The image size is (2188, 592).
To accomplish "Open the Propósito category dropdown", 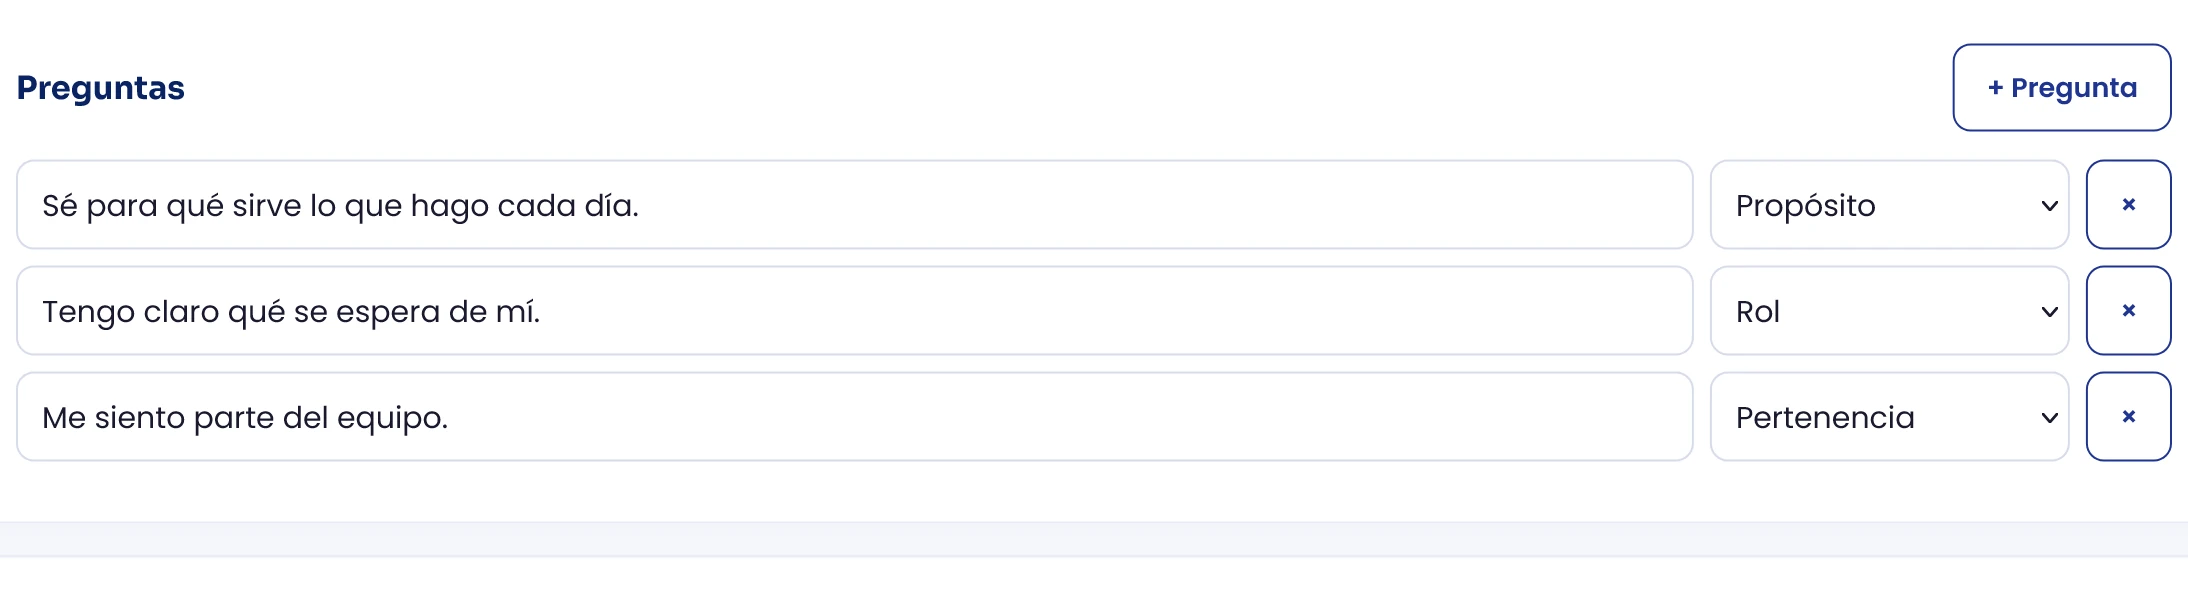I will click(x=1889, y=204).
